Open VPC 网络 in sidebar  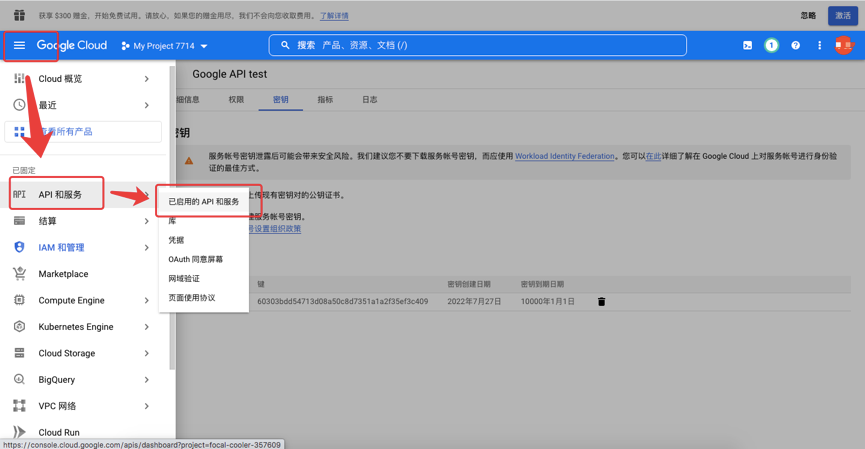[x=57, y=406]
